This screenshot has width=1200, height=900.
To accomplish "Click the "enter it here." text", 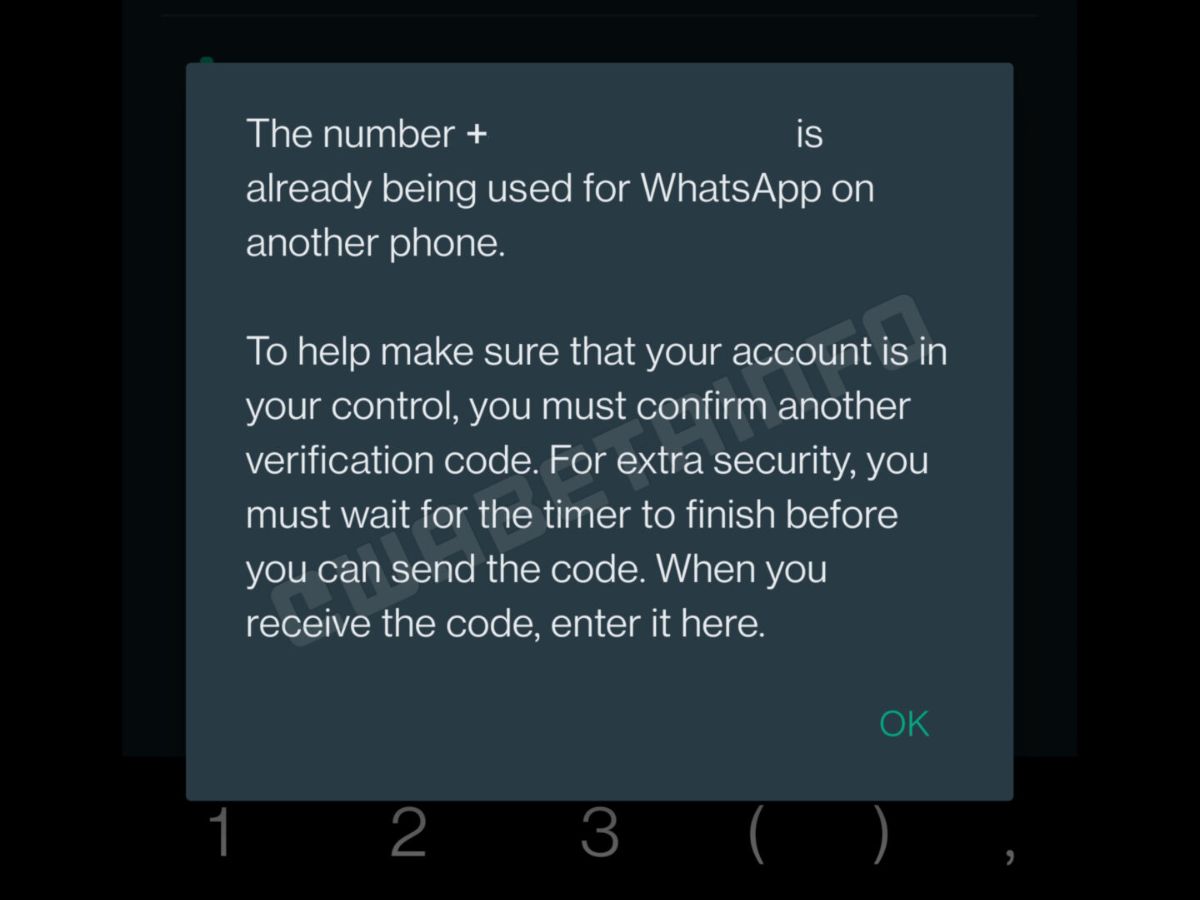I will [x=658, y=624].
